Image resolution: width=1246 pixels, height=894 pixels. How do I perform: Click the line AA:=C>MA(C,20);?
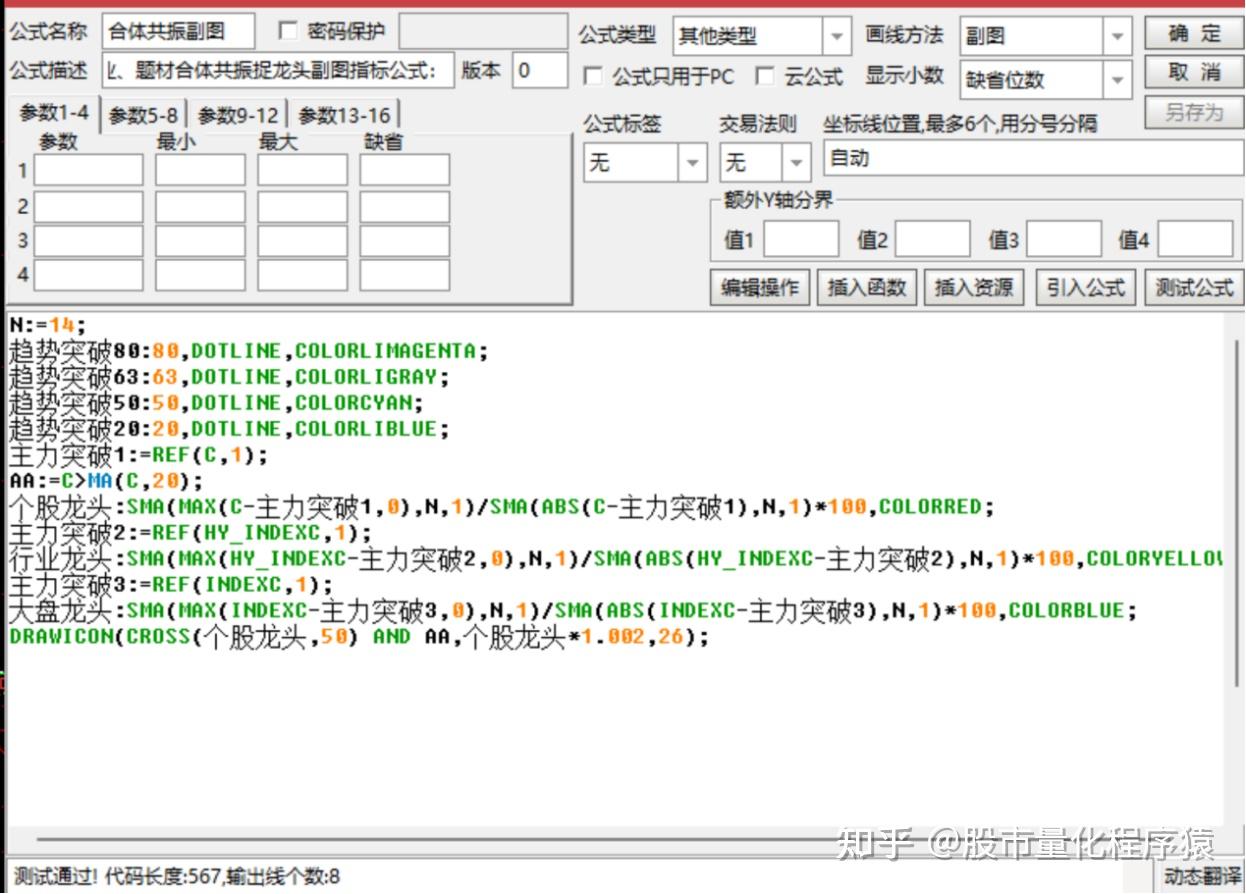106,481
